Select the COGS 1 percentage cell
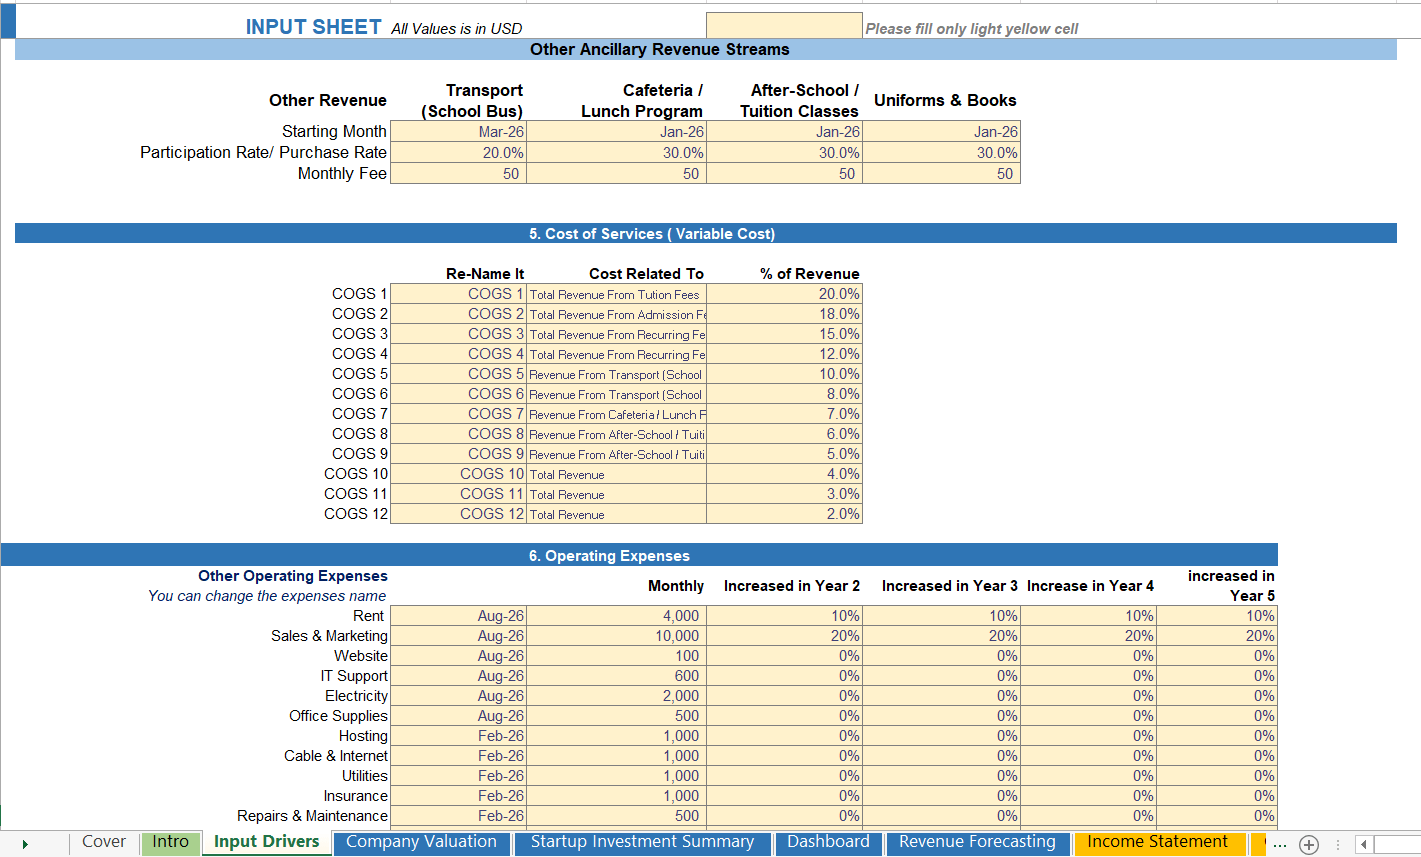The width and height of the screenshot is (1421, 857). coord(784,293)
